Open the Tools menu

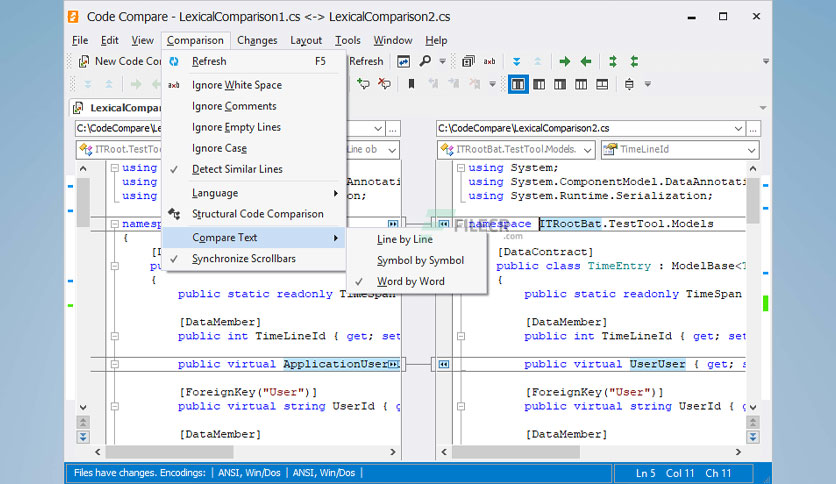coord(348,41)
